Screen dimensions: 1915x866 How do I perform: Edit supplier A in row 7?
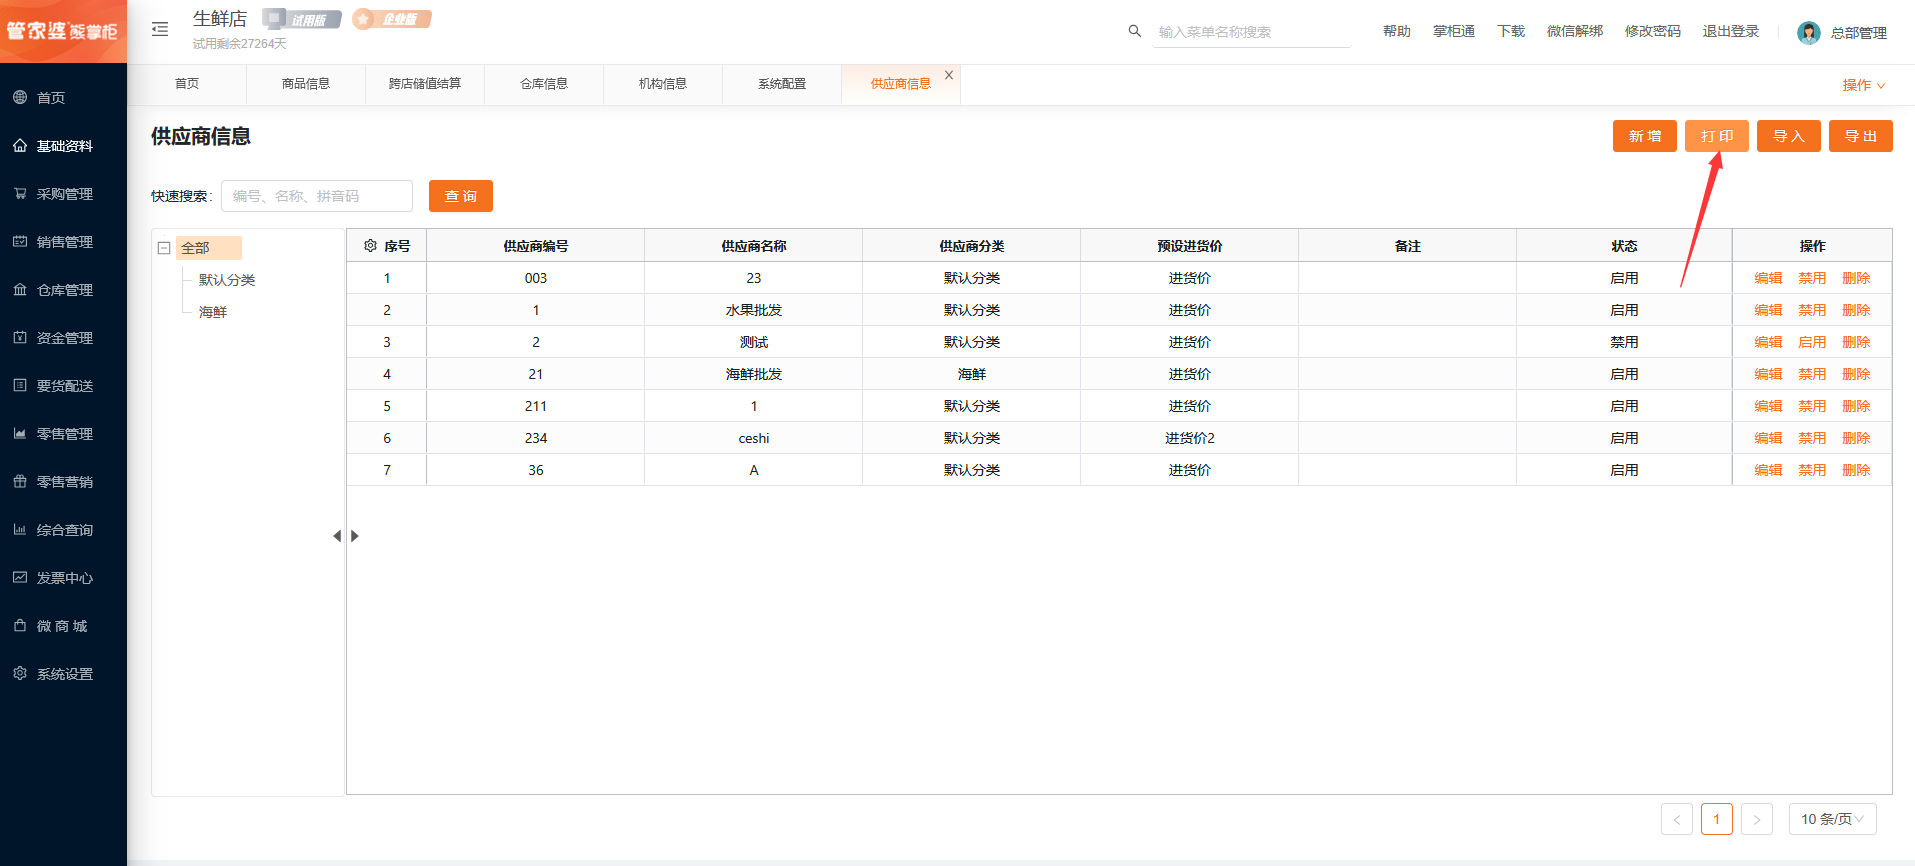[x=1768, y=470]
